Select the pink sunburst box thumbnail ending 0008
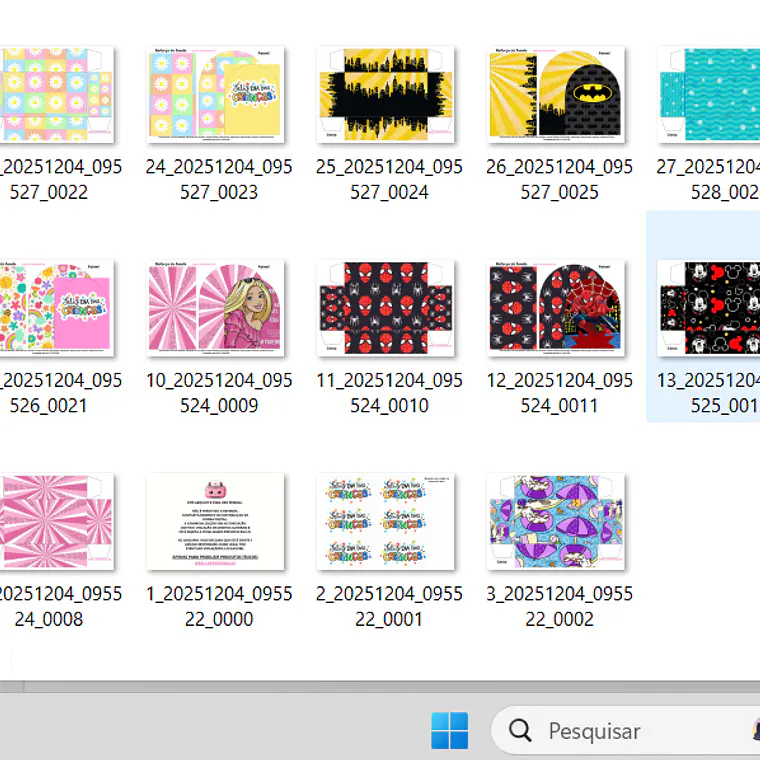The image size is (760, 760). pyautogui.click(x=55, y=522)
